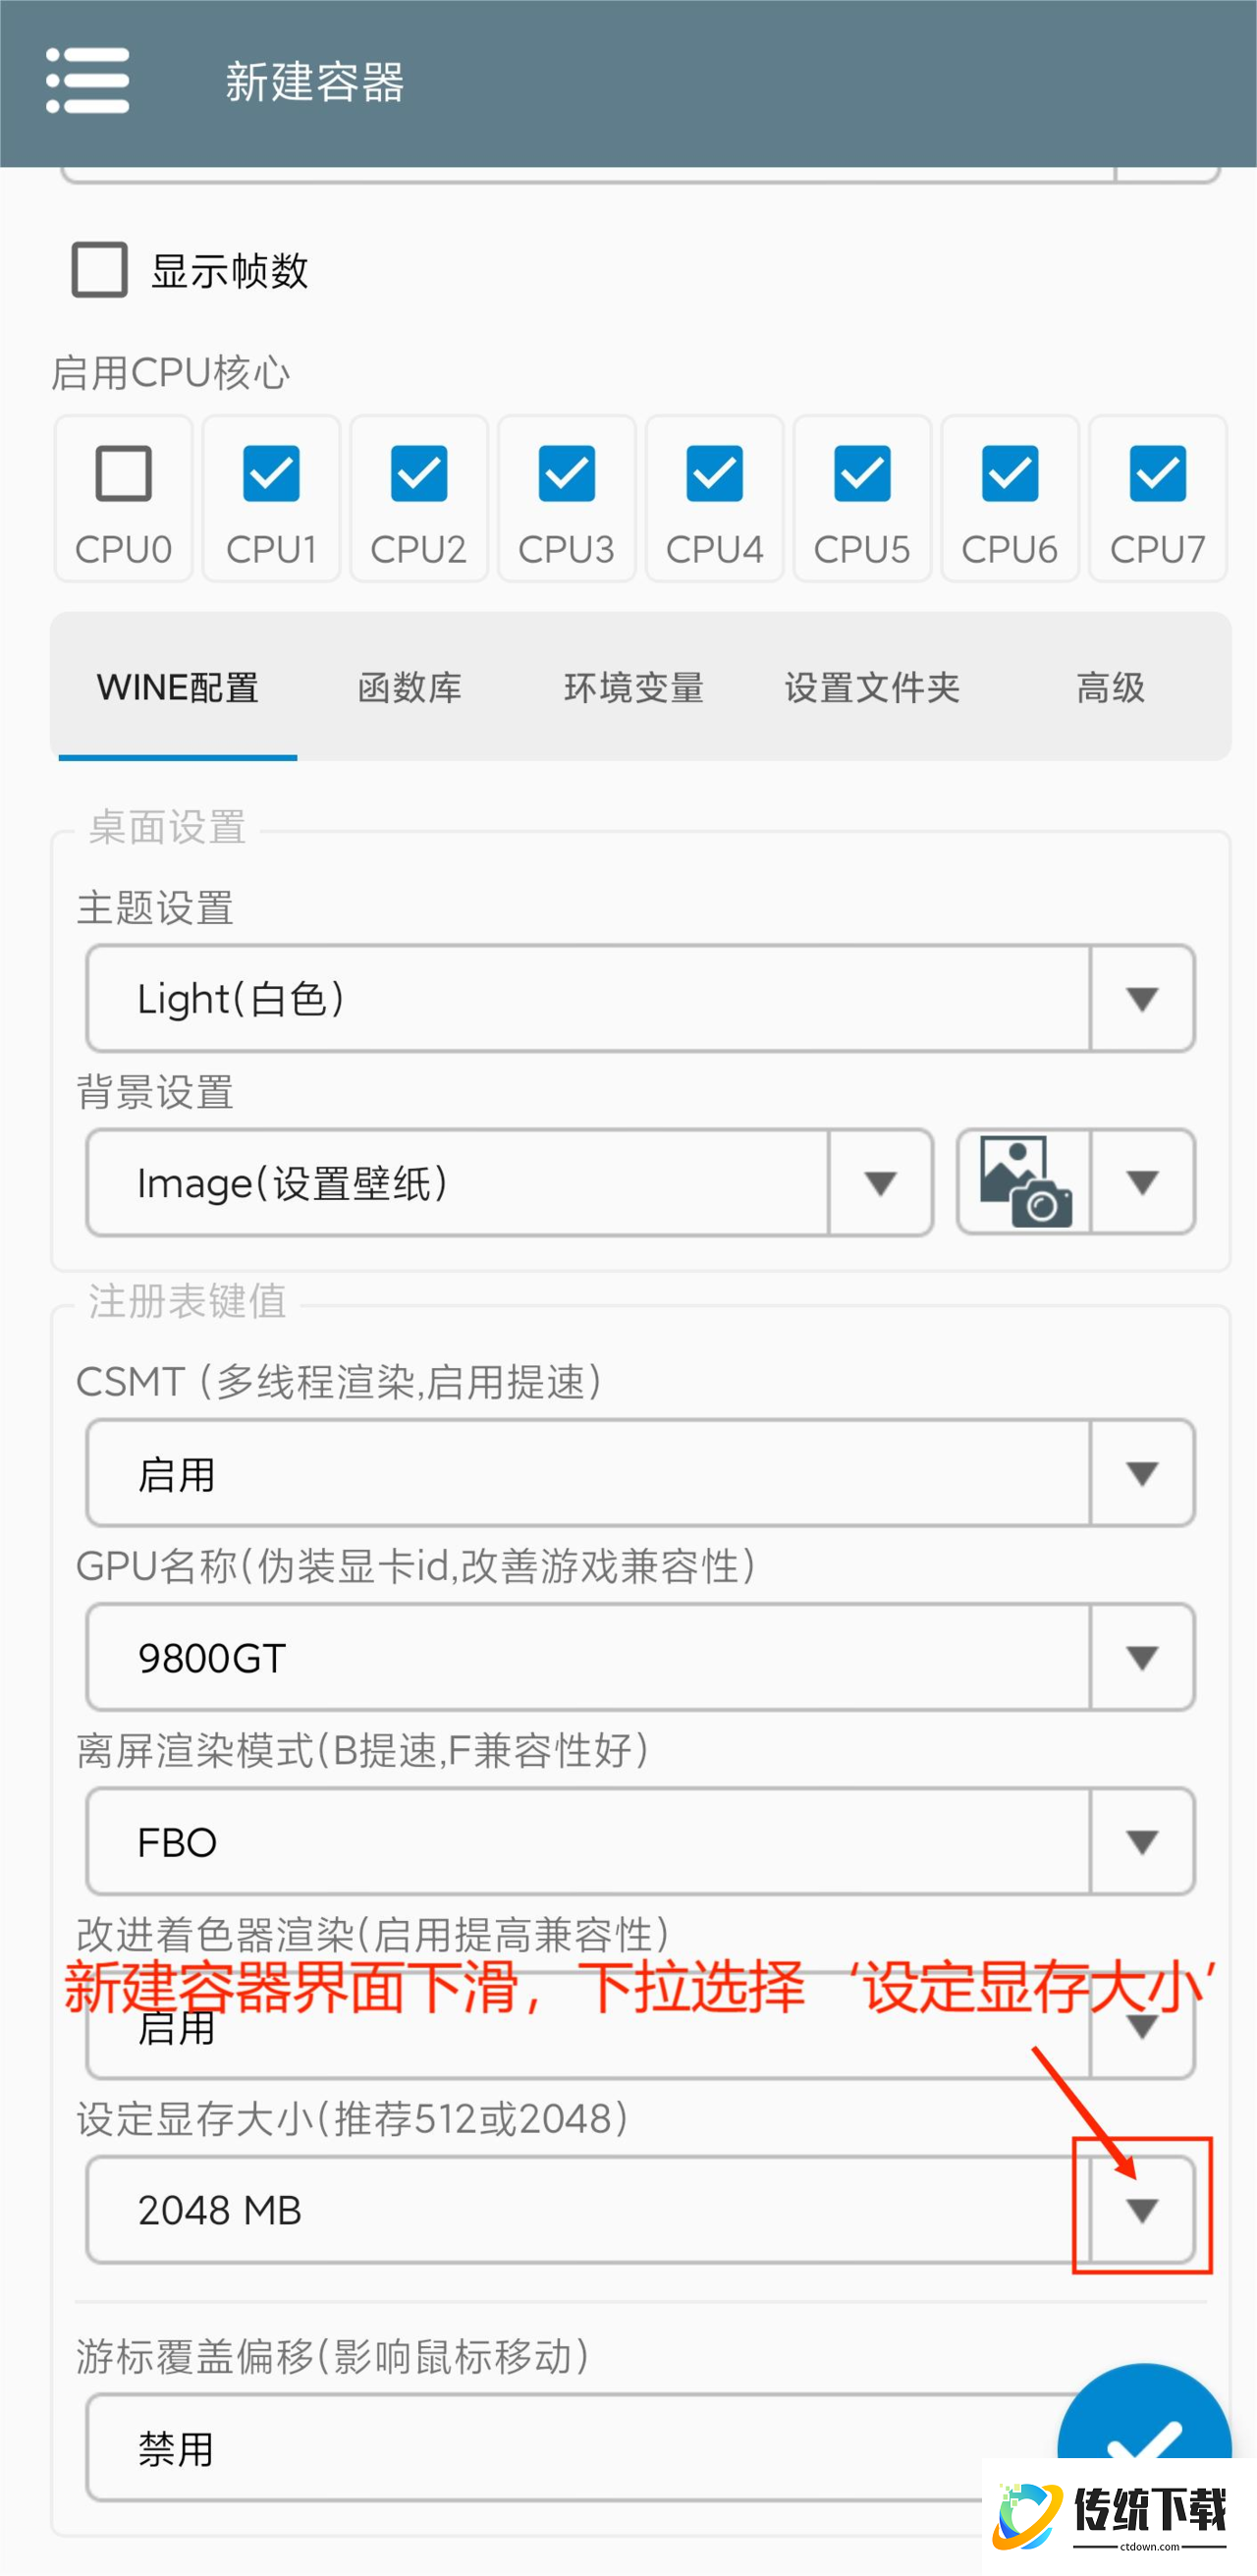Open the CSMT dropdown arrow

(1142, 1473)
